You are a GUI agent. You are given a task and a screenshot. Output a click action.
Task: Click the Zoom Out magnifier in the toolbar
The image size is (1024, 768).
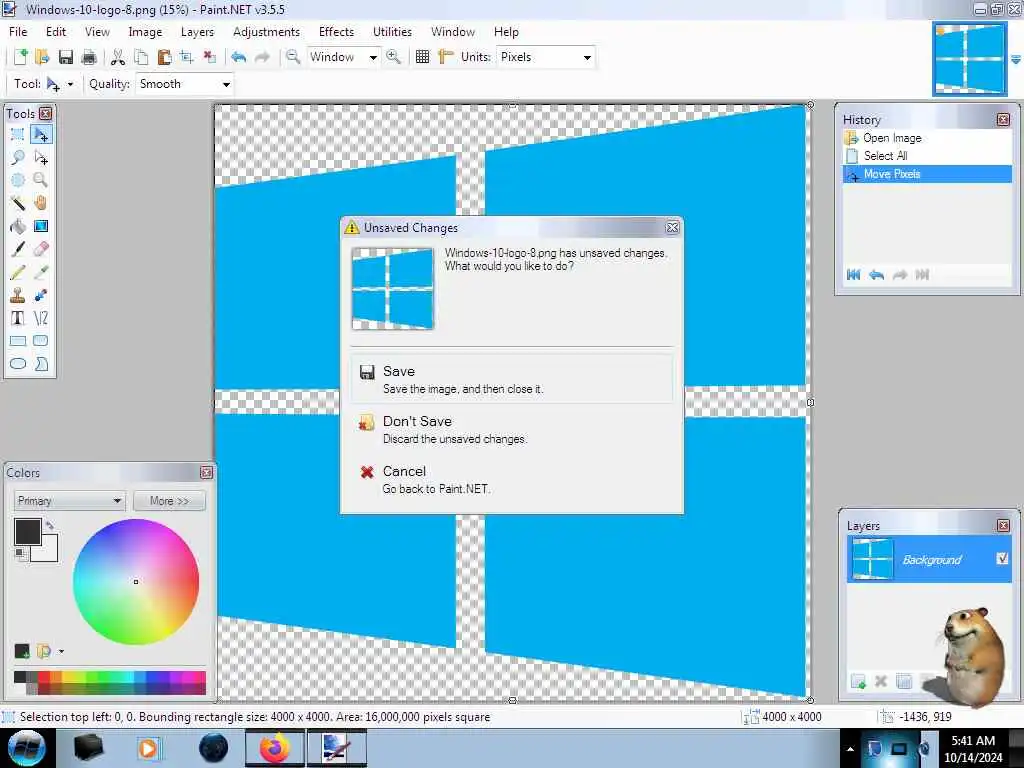(x=293, y=57)
